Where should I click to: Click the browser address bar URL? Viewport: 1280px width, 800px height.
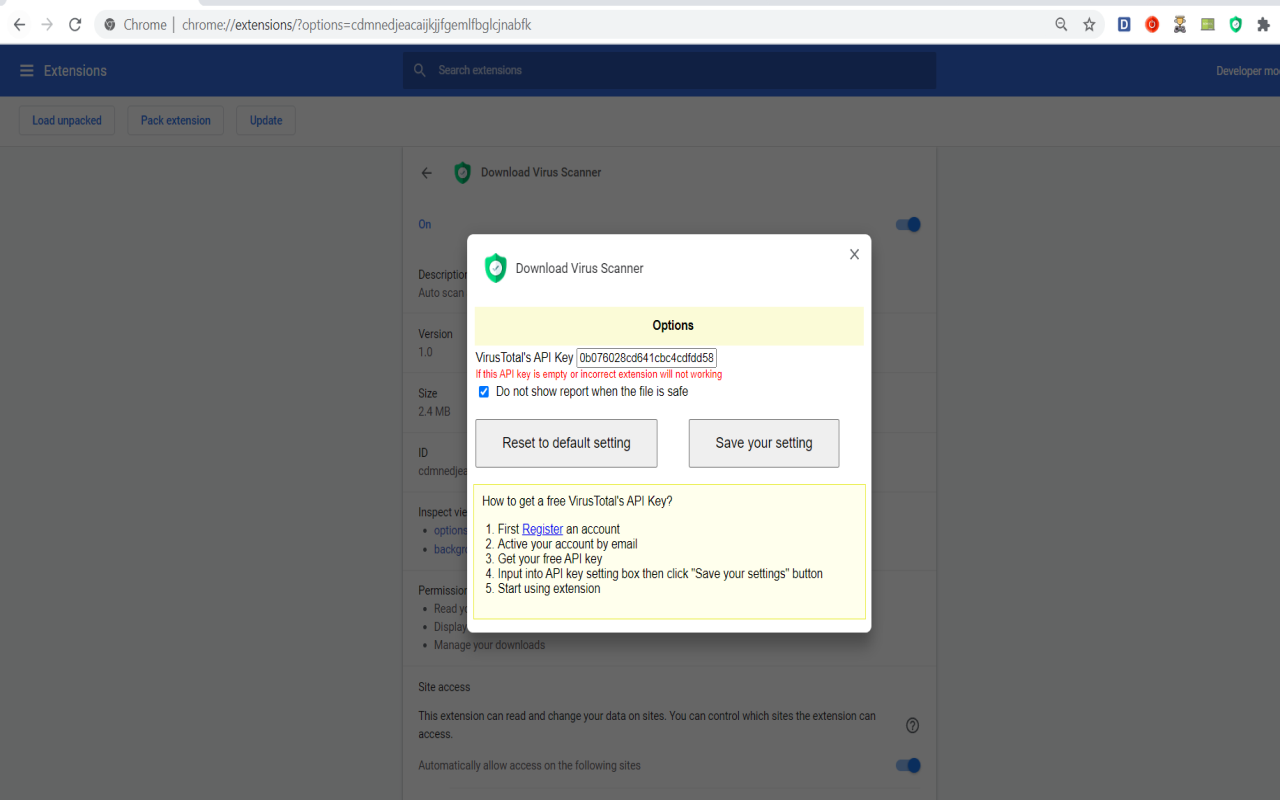click(357, 25)
